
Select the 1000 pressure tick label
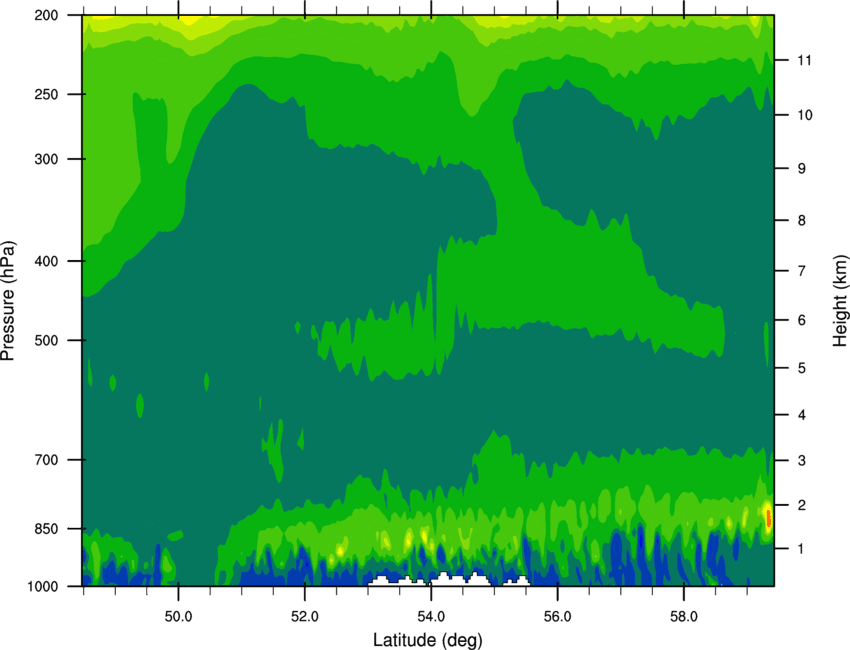[x=42, y=587]
